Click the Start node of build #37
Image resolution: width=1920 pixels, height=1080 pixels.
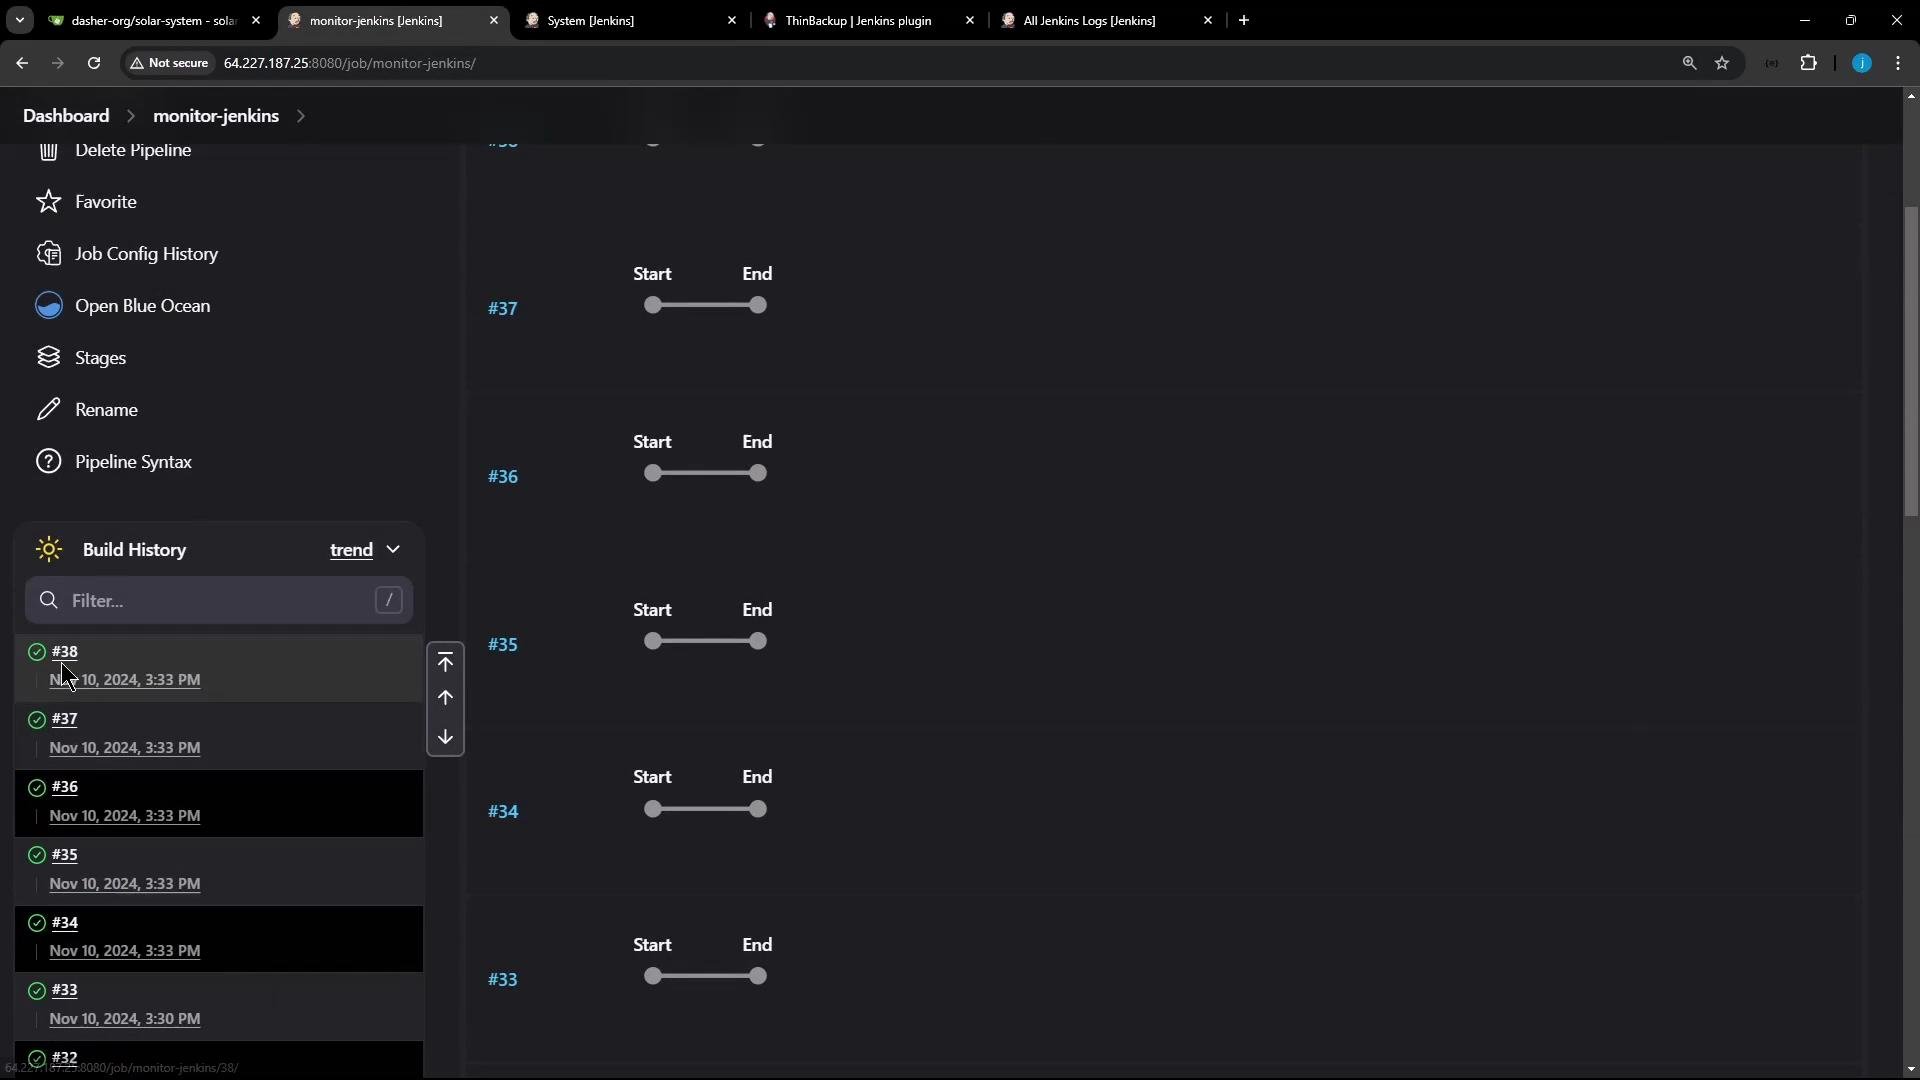(653, 305)
